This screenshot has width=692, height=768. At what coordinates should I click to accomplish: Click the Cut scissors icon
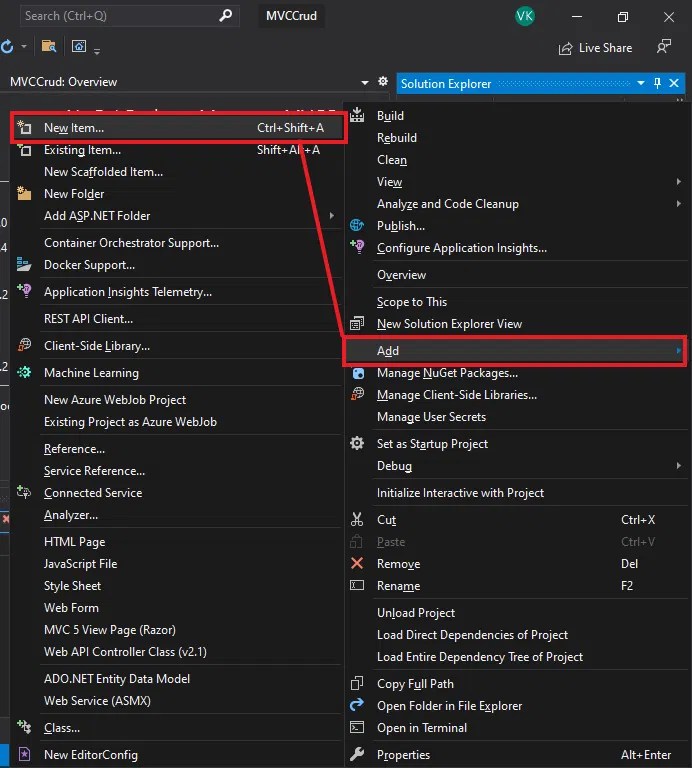(x=357, y=519)
